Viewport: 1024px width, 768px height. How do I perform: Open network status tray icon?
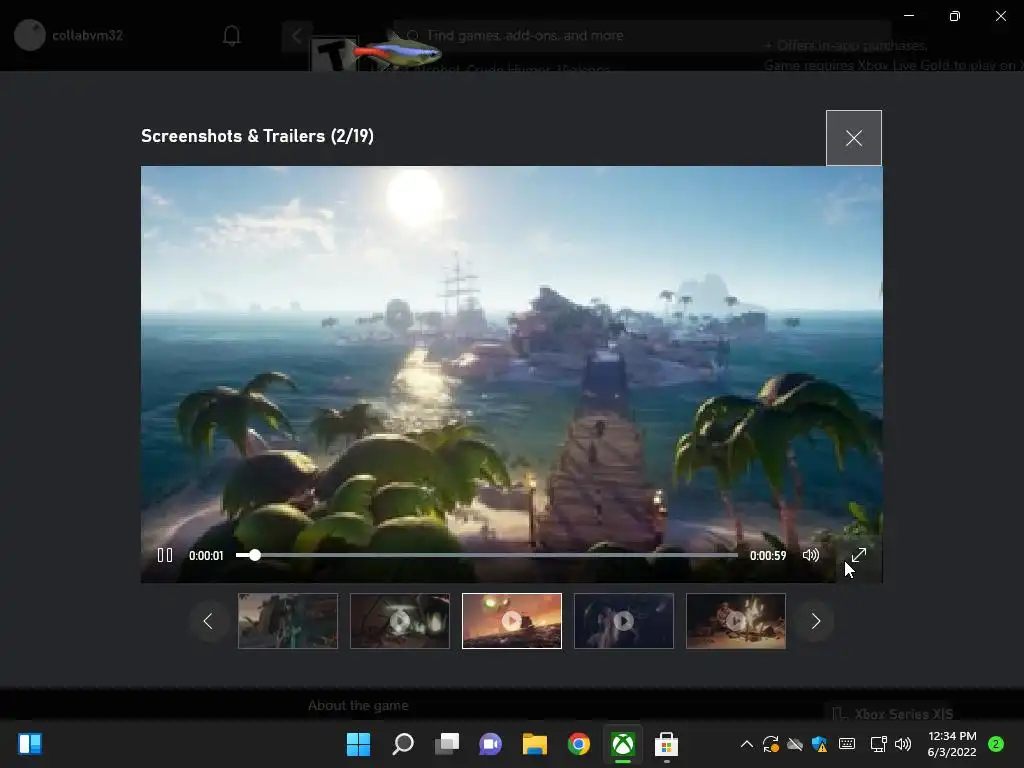878,744
